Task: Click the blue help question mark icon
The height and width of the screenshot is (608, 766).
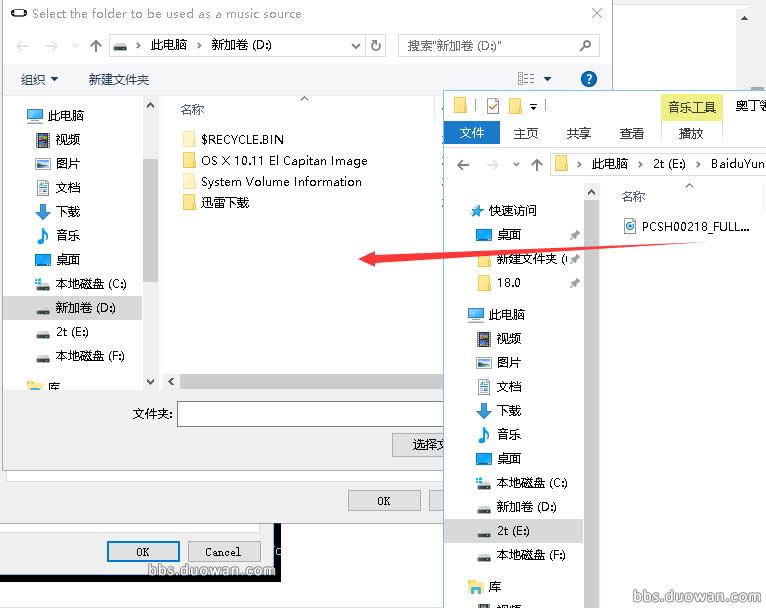Action: point(589,79)
